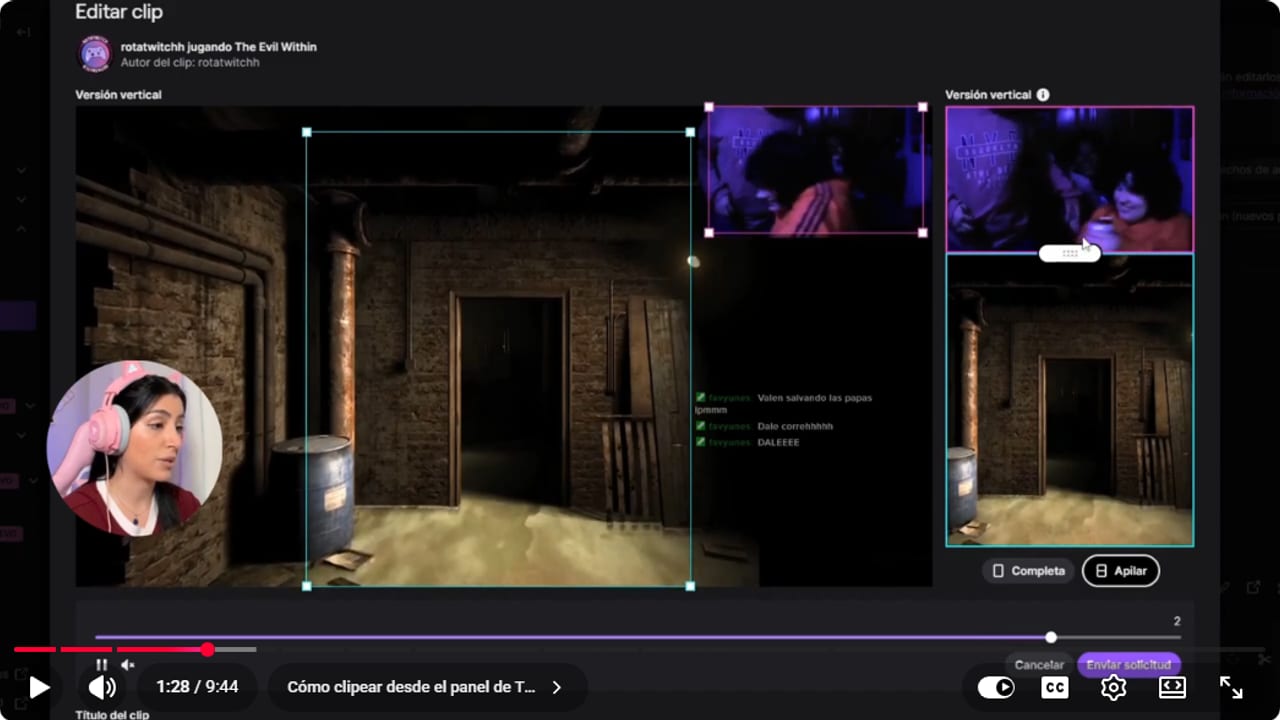1280x720 pixels.
Task: Click the top-left teal crop handle
Action: tap(306, 132)
